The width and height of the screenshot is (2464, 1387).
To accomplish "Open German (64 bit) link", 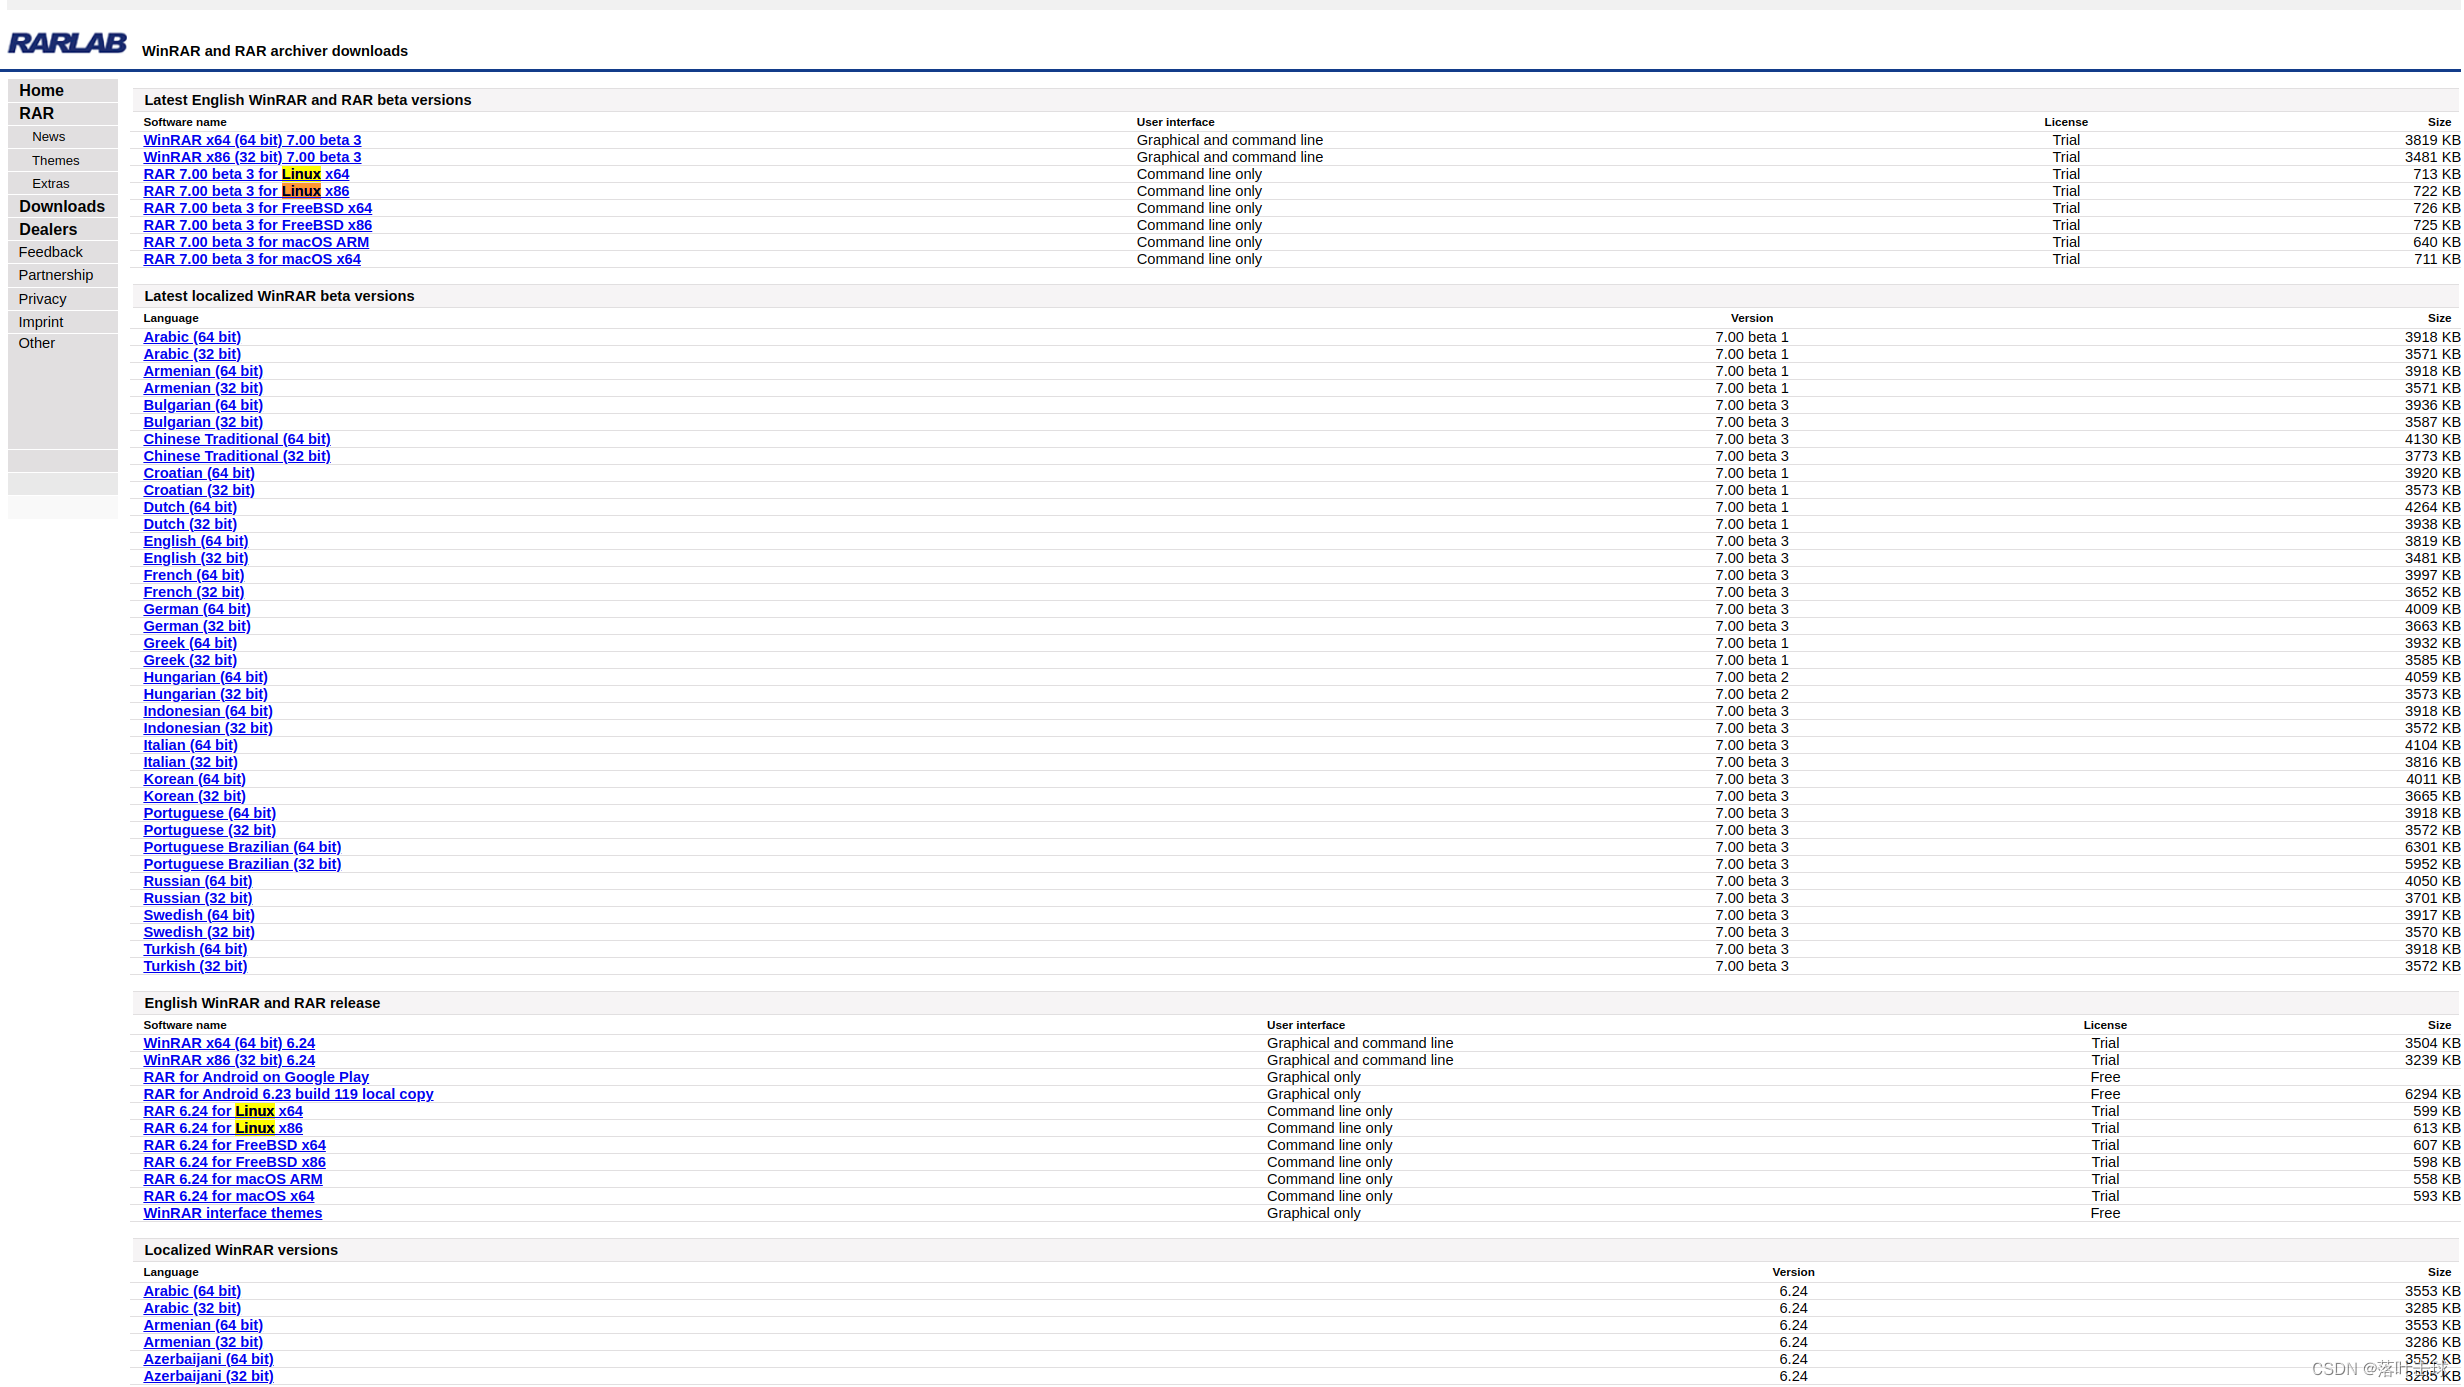I will click(x=197, y=609).
